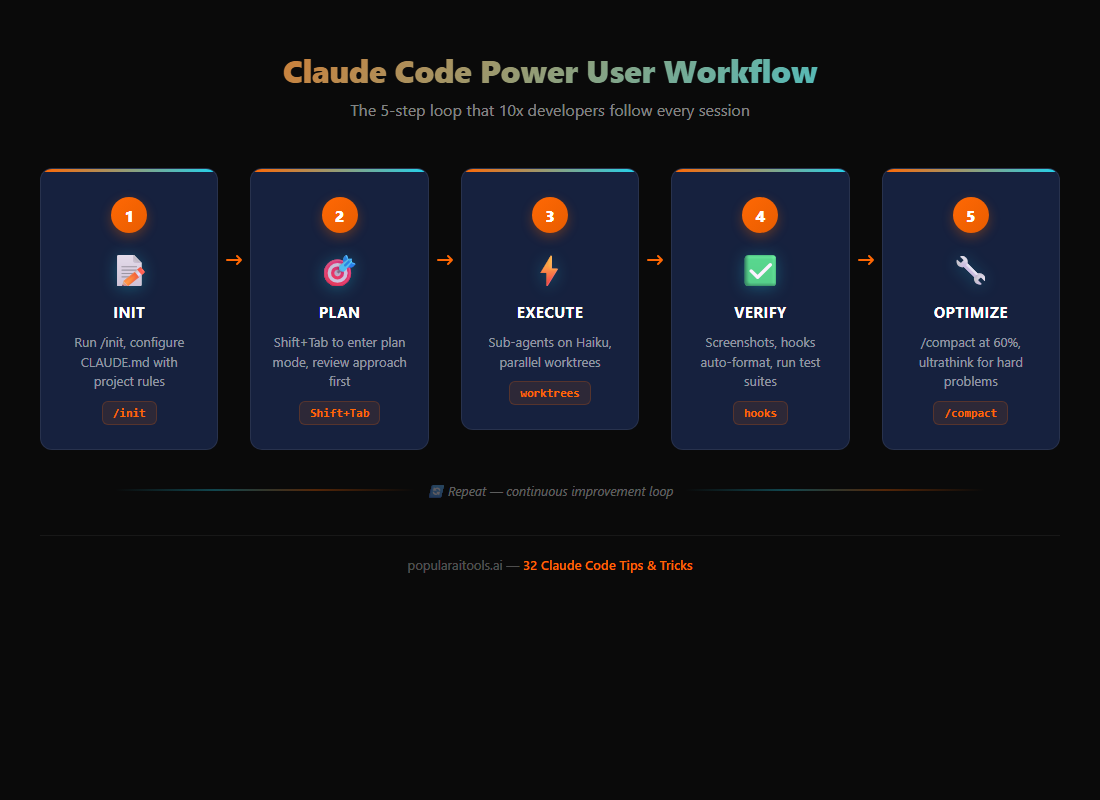Click the orange arrow between INIT and PLAN
Viewport: 1100px width, 800px height.
(x=233, y=259)
